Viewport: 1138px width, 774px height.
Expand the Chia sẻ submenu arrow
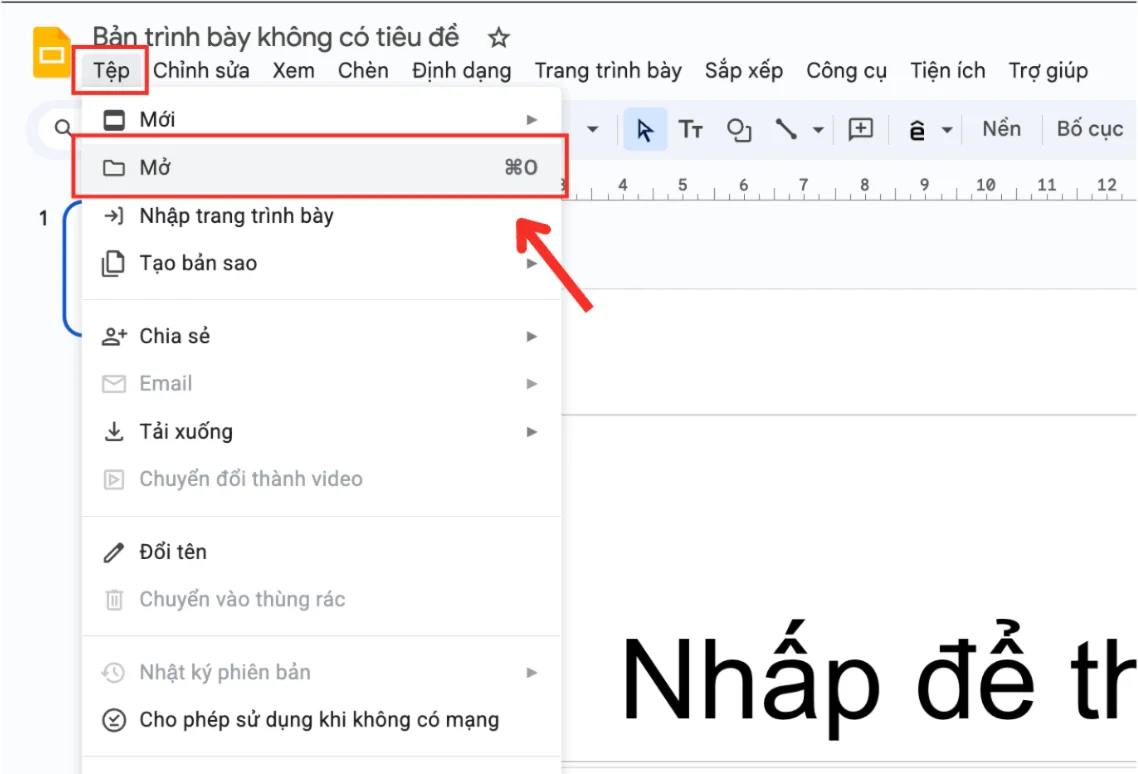pyautogui.click(x=532, y=336)
